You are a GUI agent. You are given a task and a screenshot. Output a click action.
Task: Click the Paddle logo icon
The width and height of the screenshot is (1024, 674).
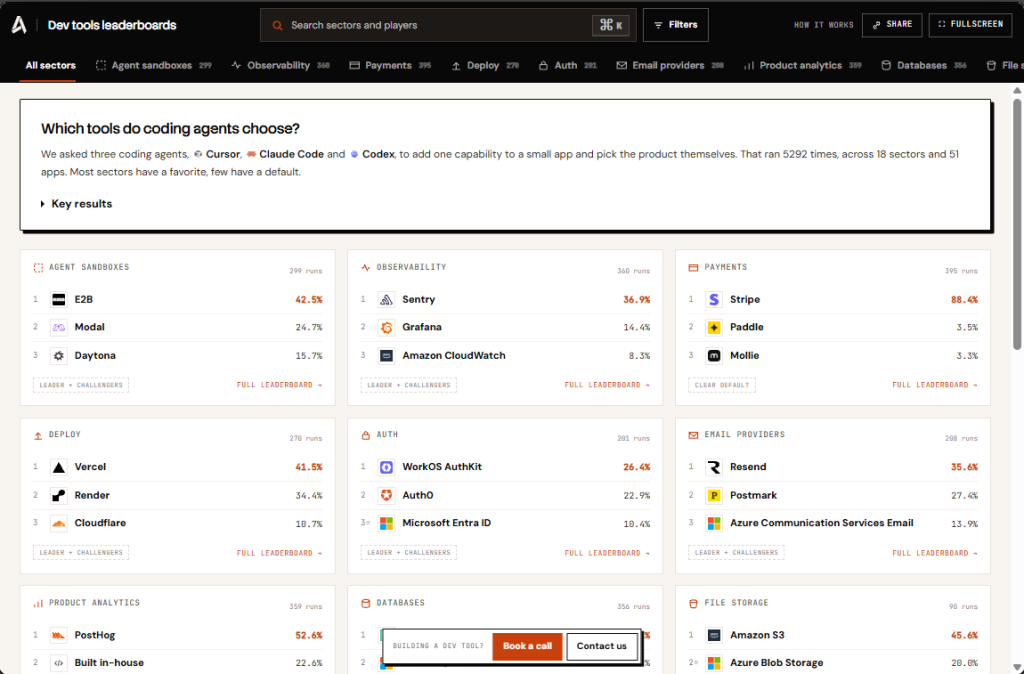click(714, 327)
